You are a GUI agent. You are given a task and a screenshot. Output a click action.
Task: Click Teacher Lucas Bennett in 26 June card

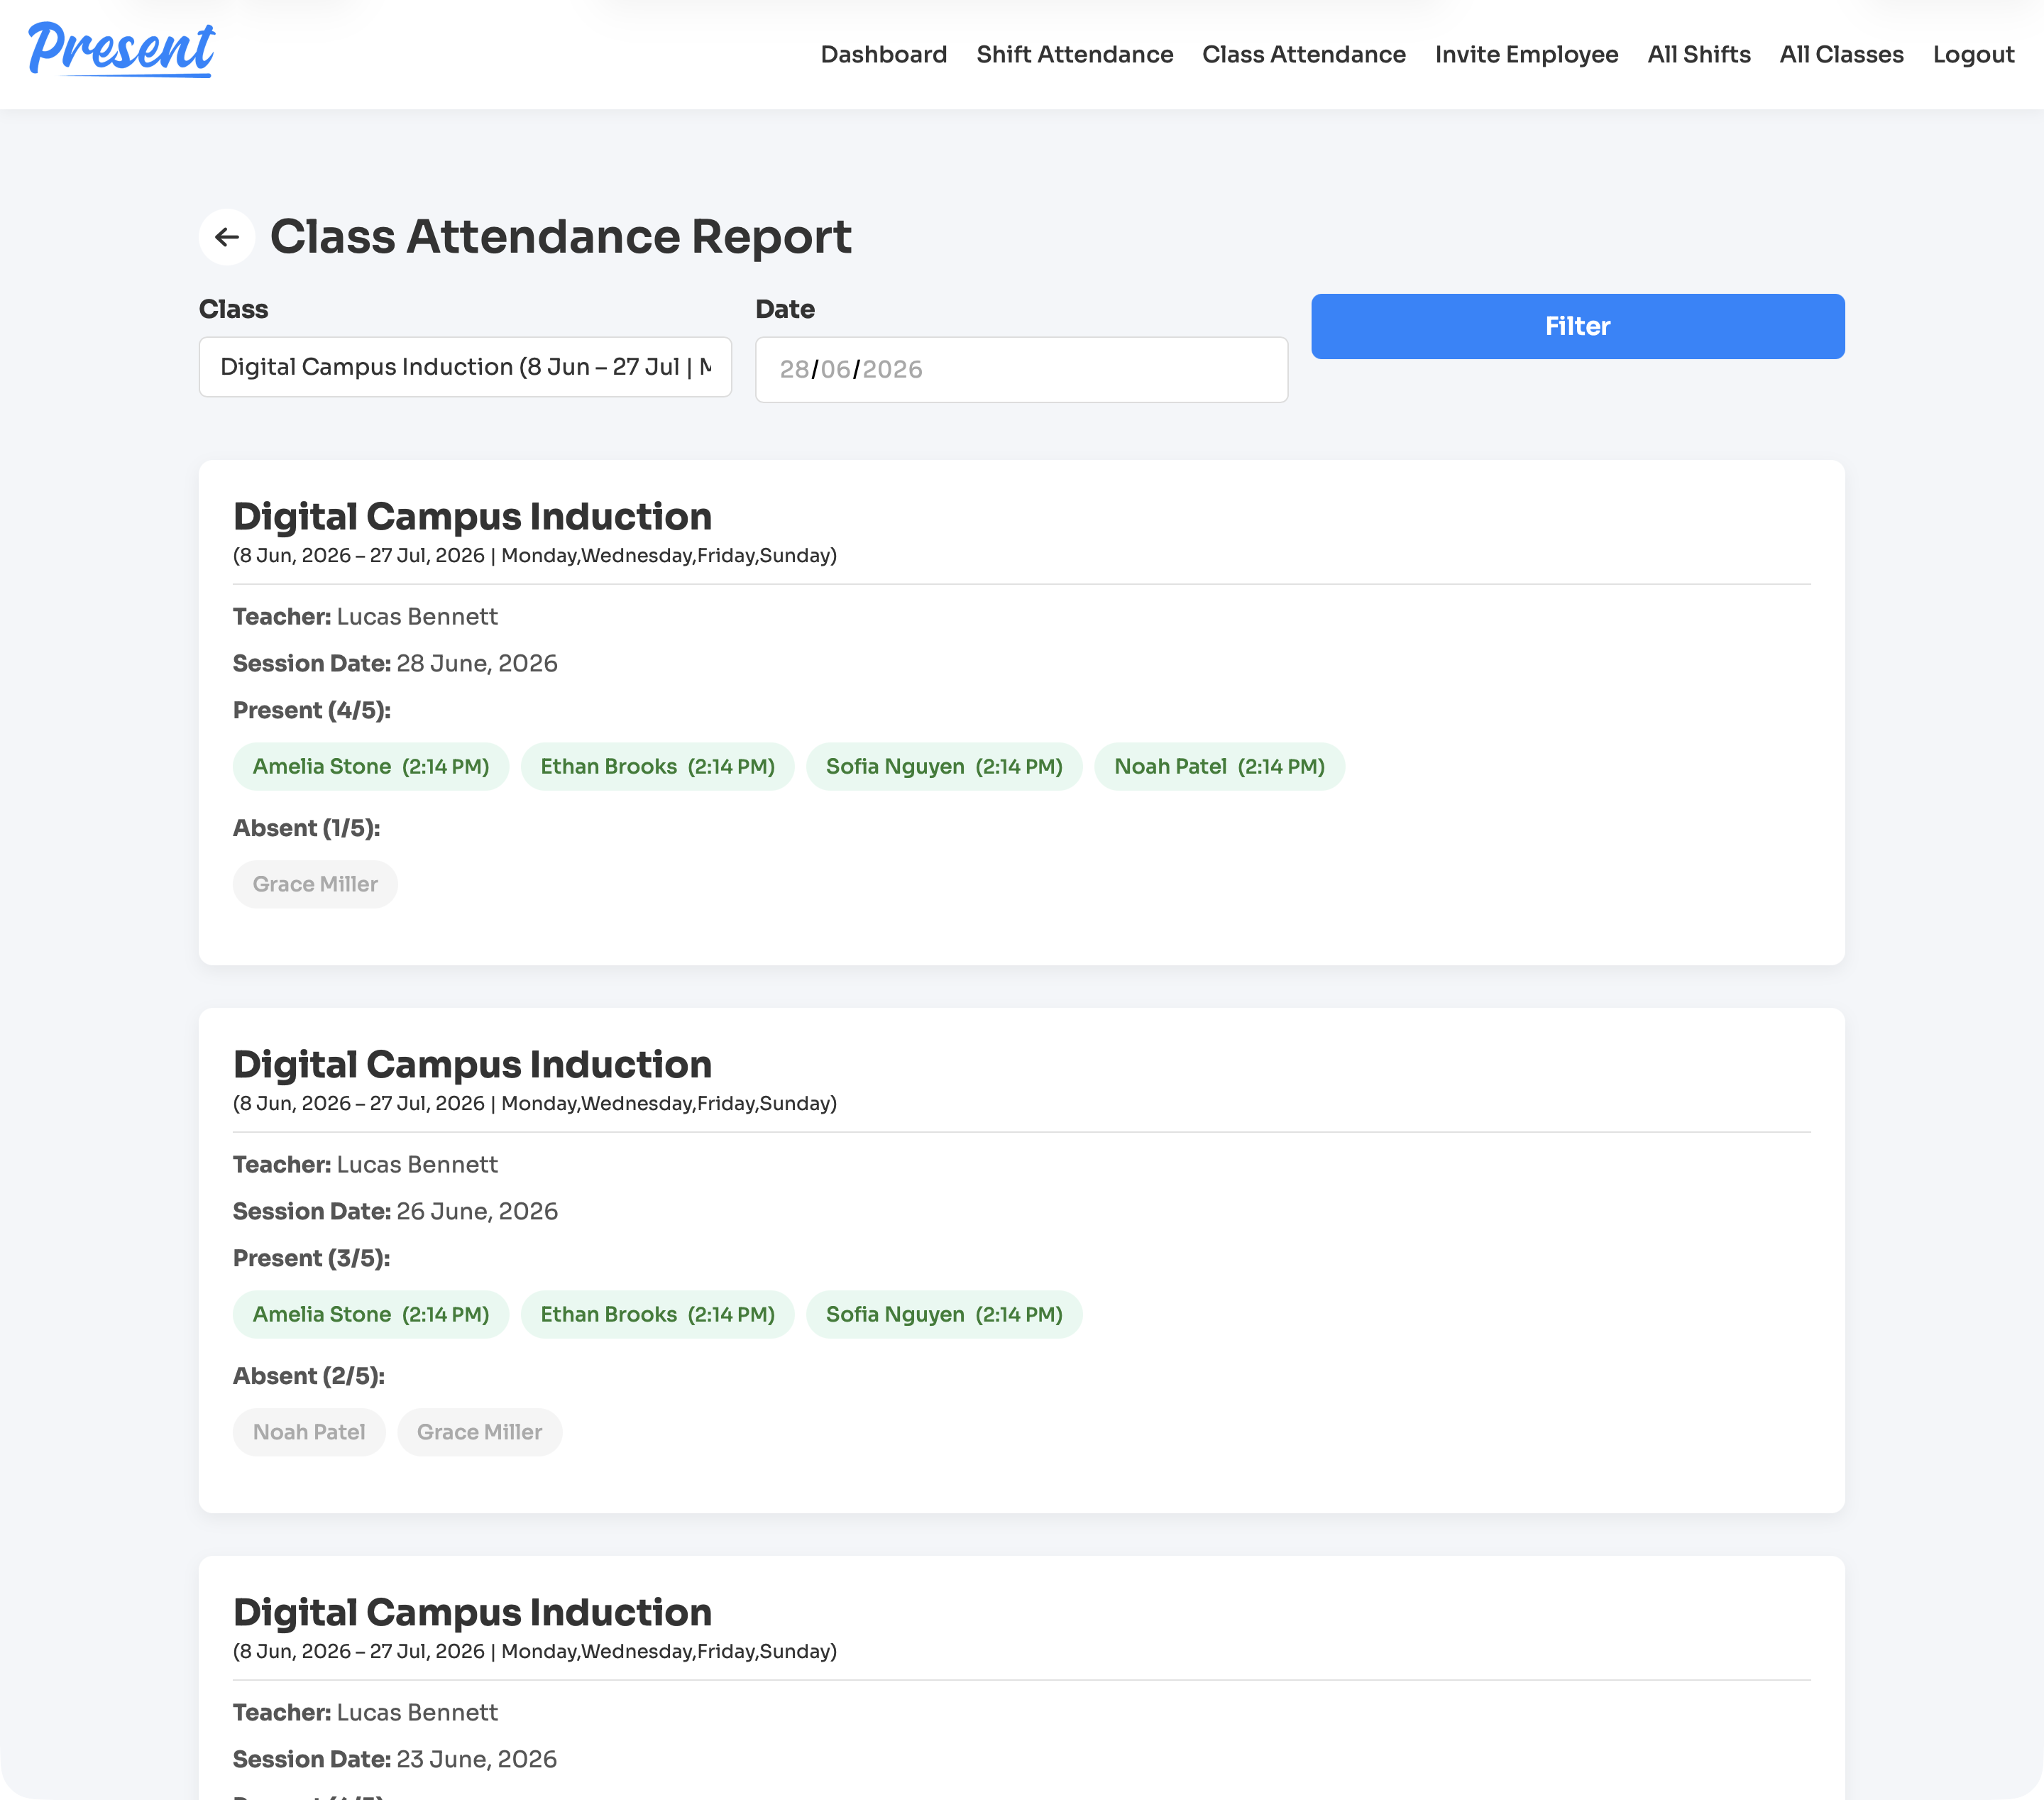coord(365,1165)
